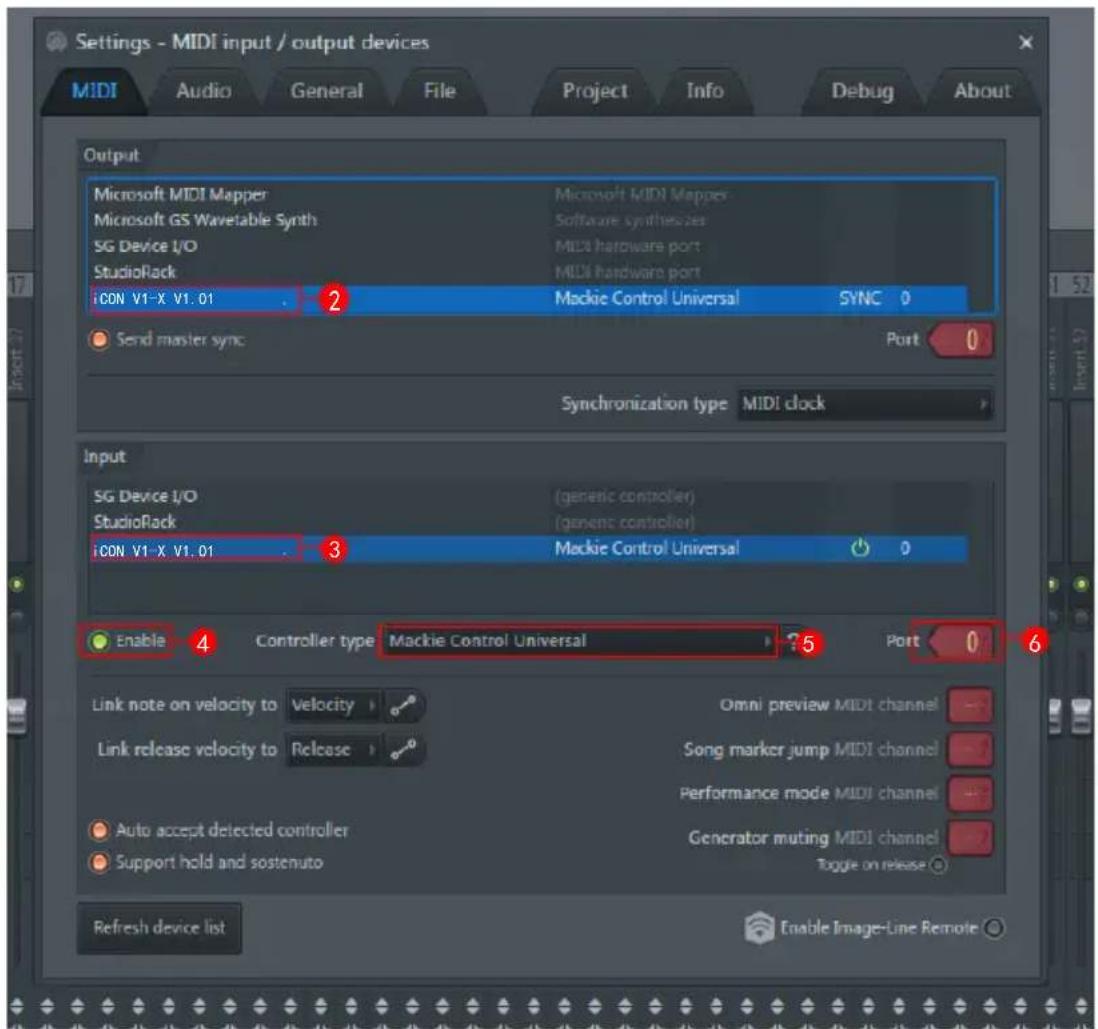Select SG Device I/O in Input list
The height and width of the screenshot is (1029, 1098).
[530, 497]
